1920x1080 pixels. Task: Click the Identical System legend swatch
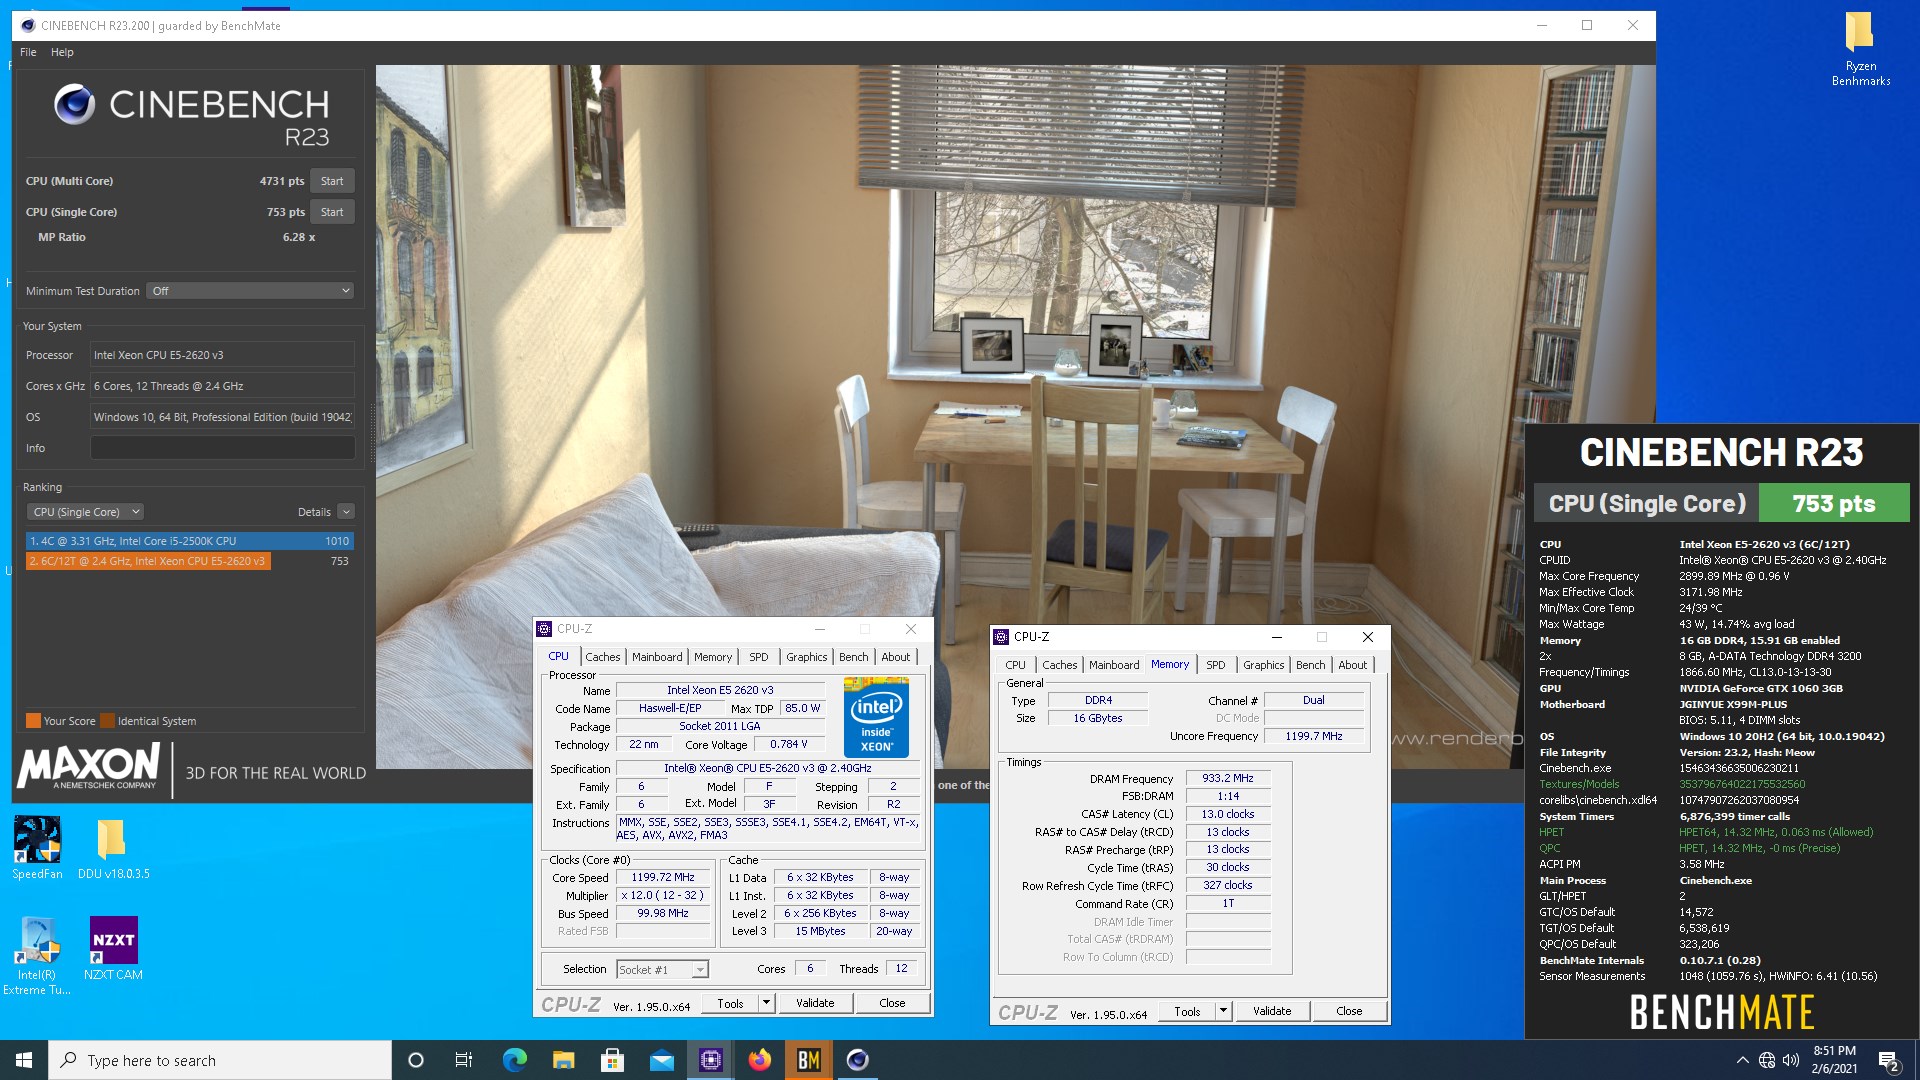point(107,721)
